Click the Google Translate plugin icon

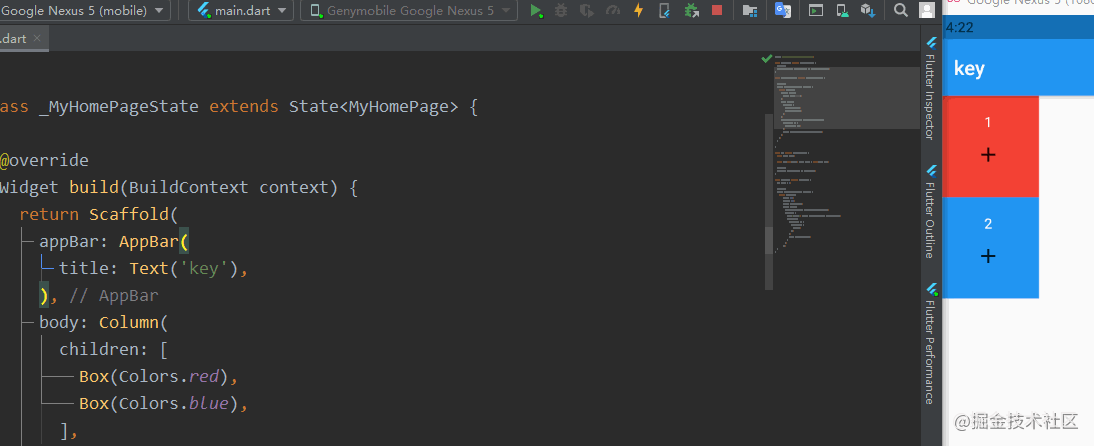(783, 10)
